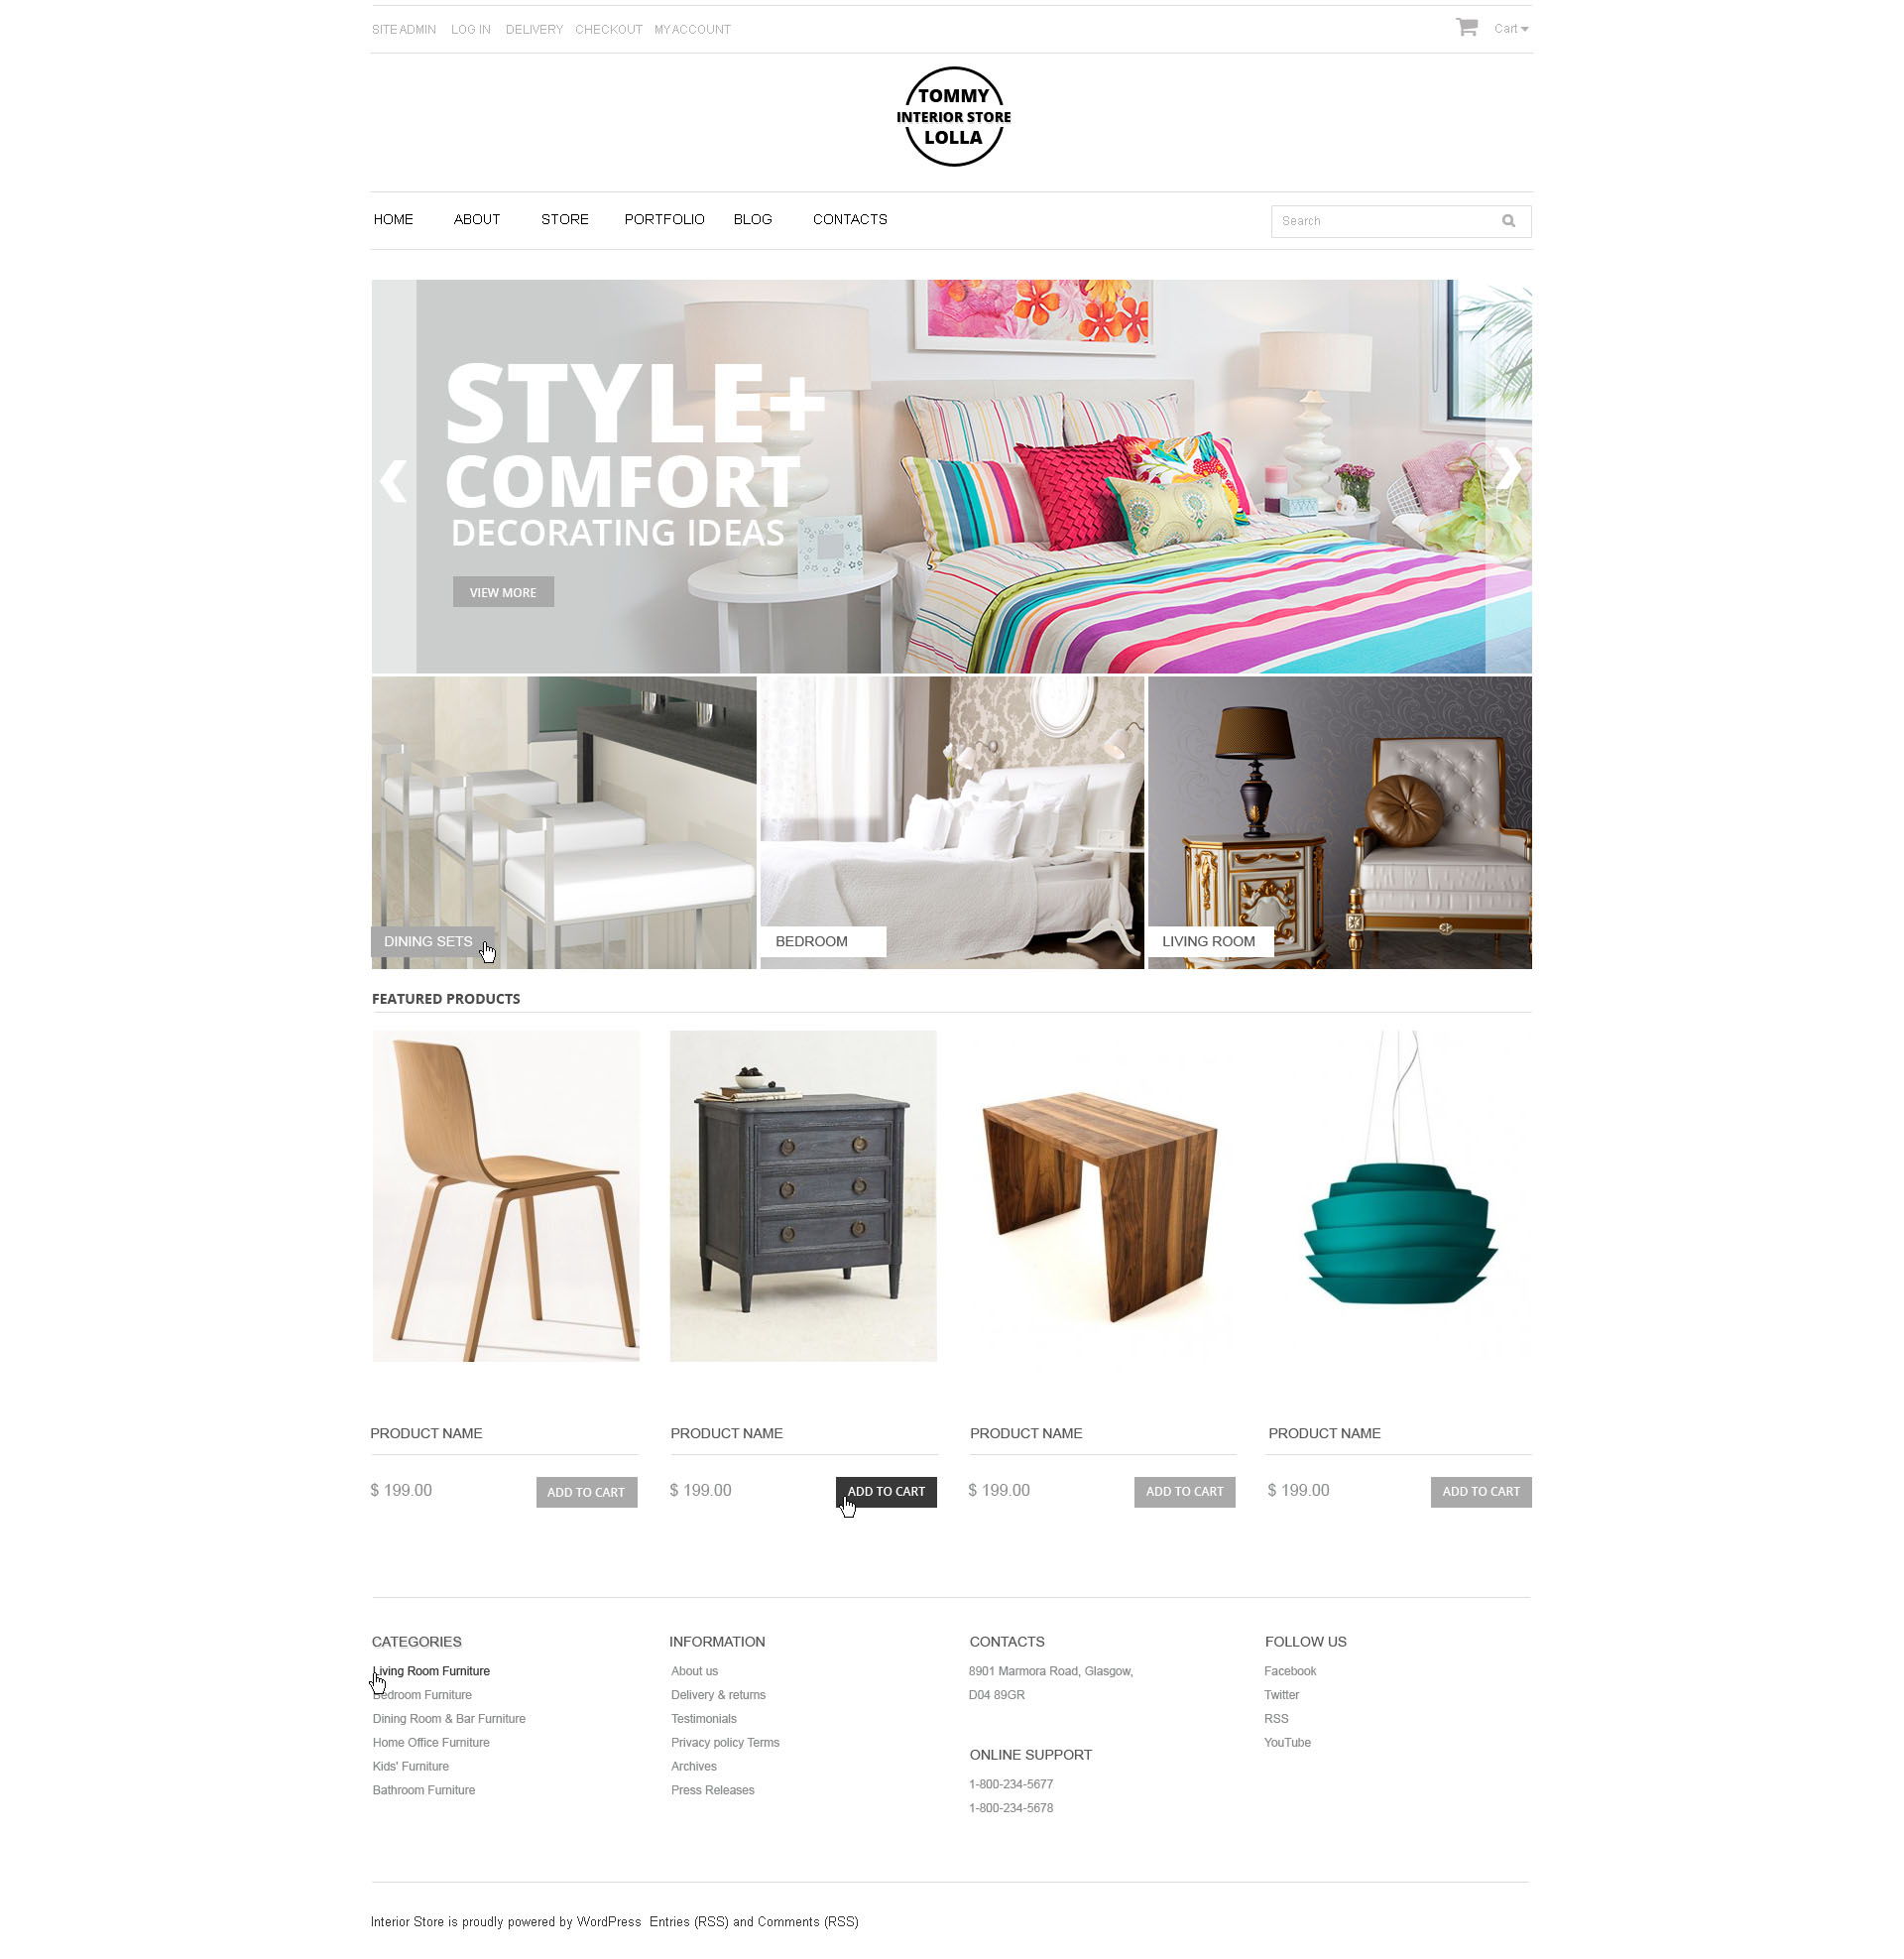Click the cart icon in the top right
This screenshot has width=1904, height=1959.
pos(1469,26)
